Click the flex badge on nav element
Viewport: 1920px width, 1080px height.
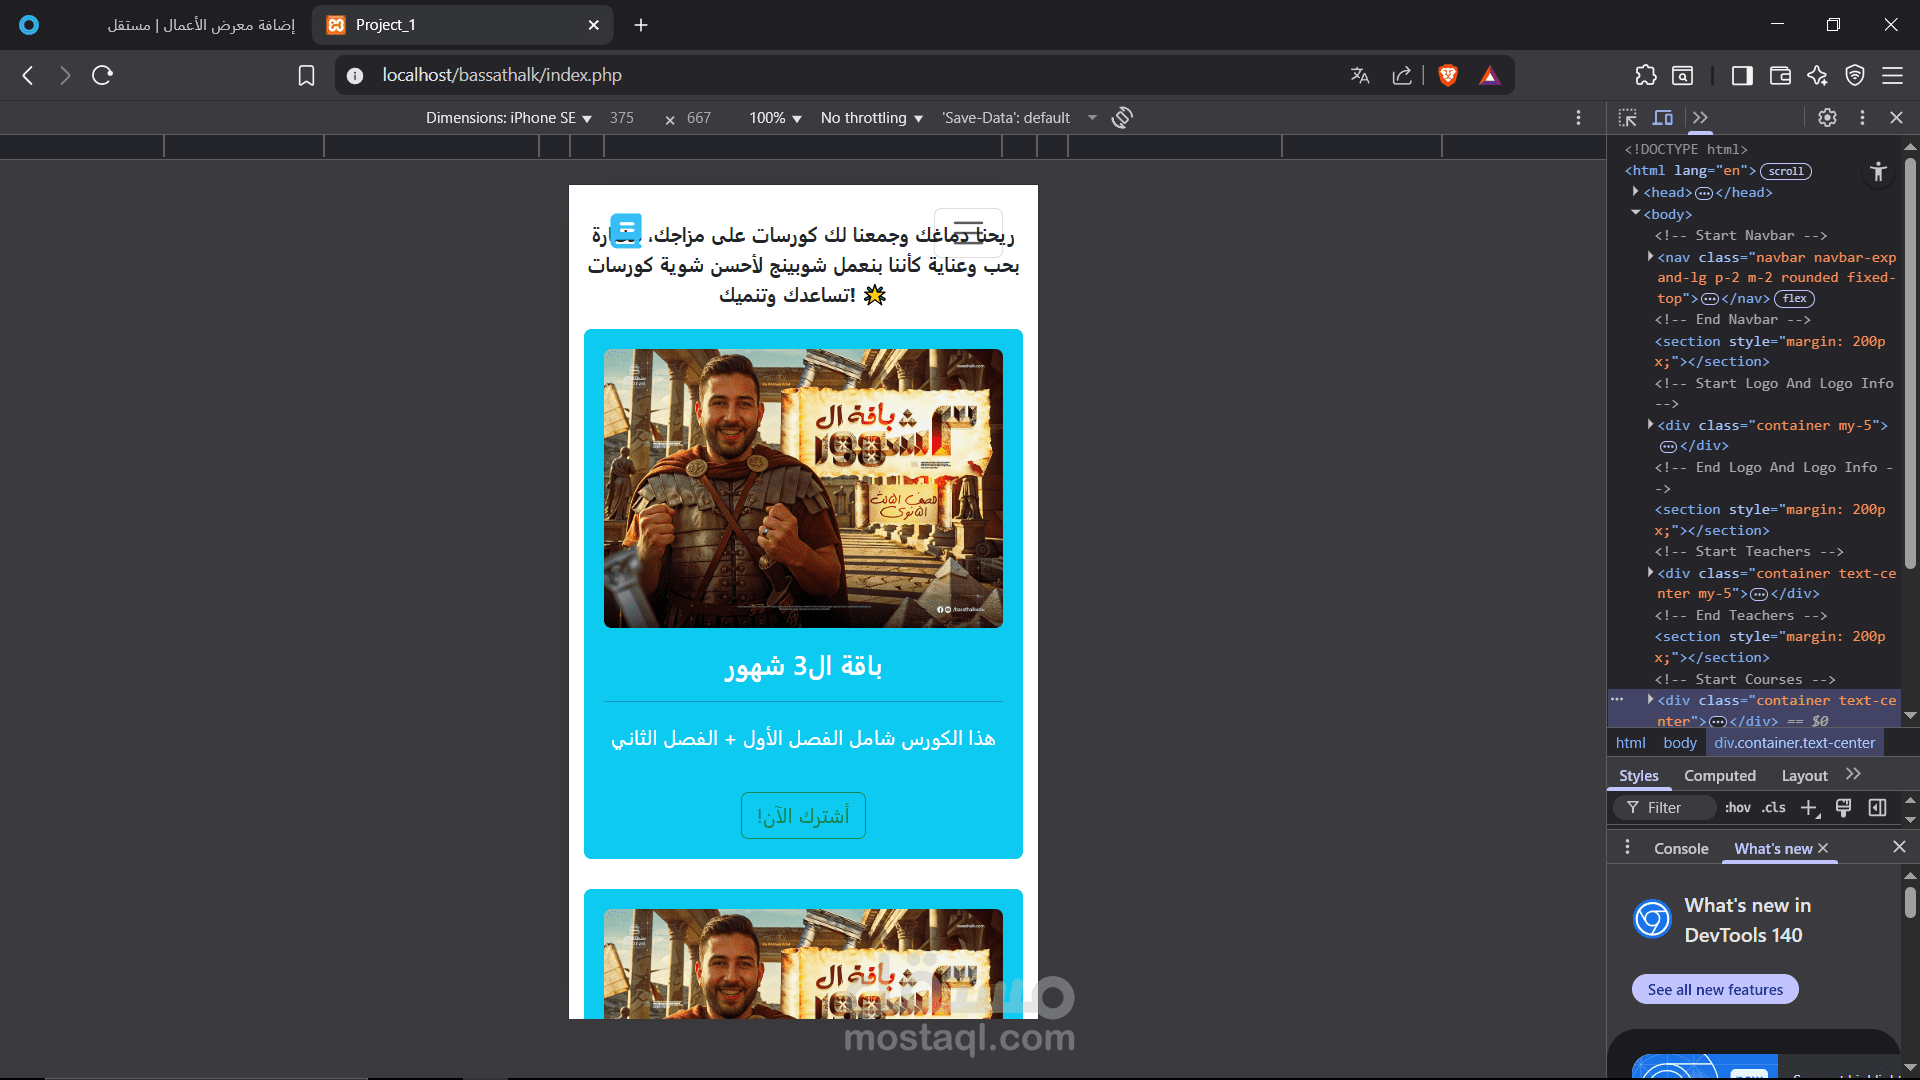coord(1795,299)
